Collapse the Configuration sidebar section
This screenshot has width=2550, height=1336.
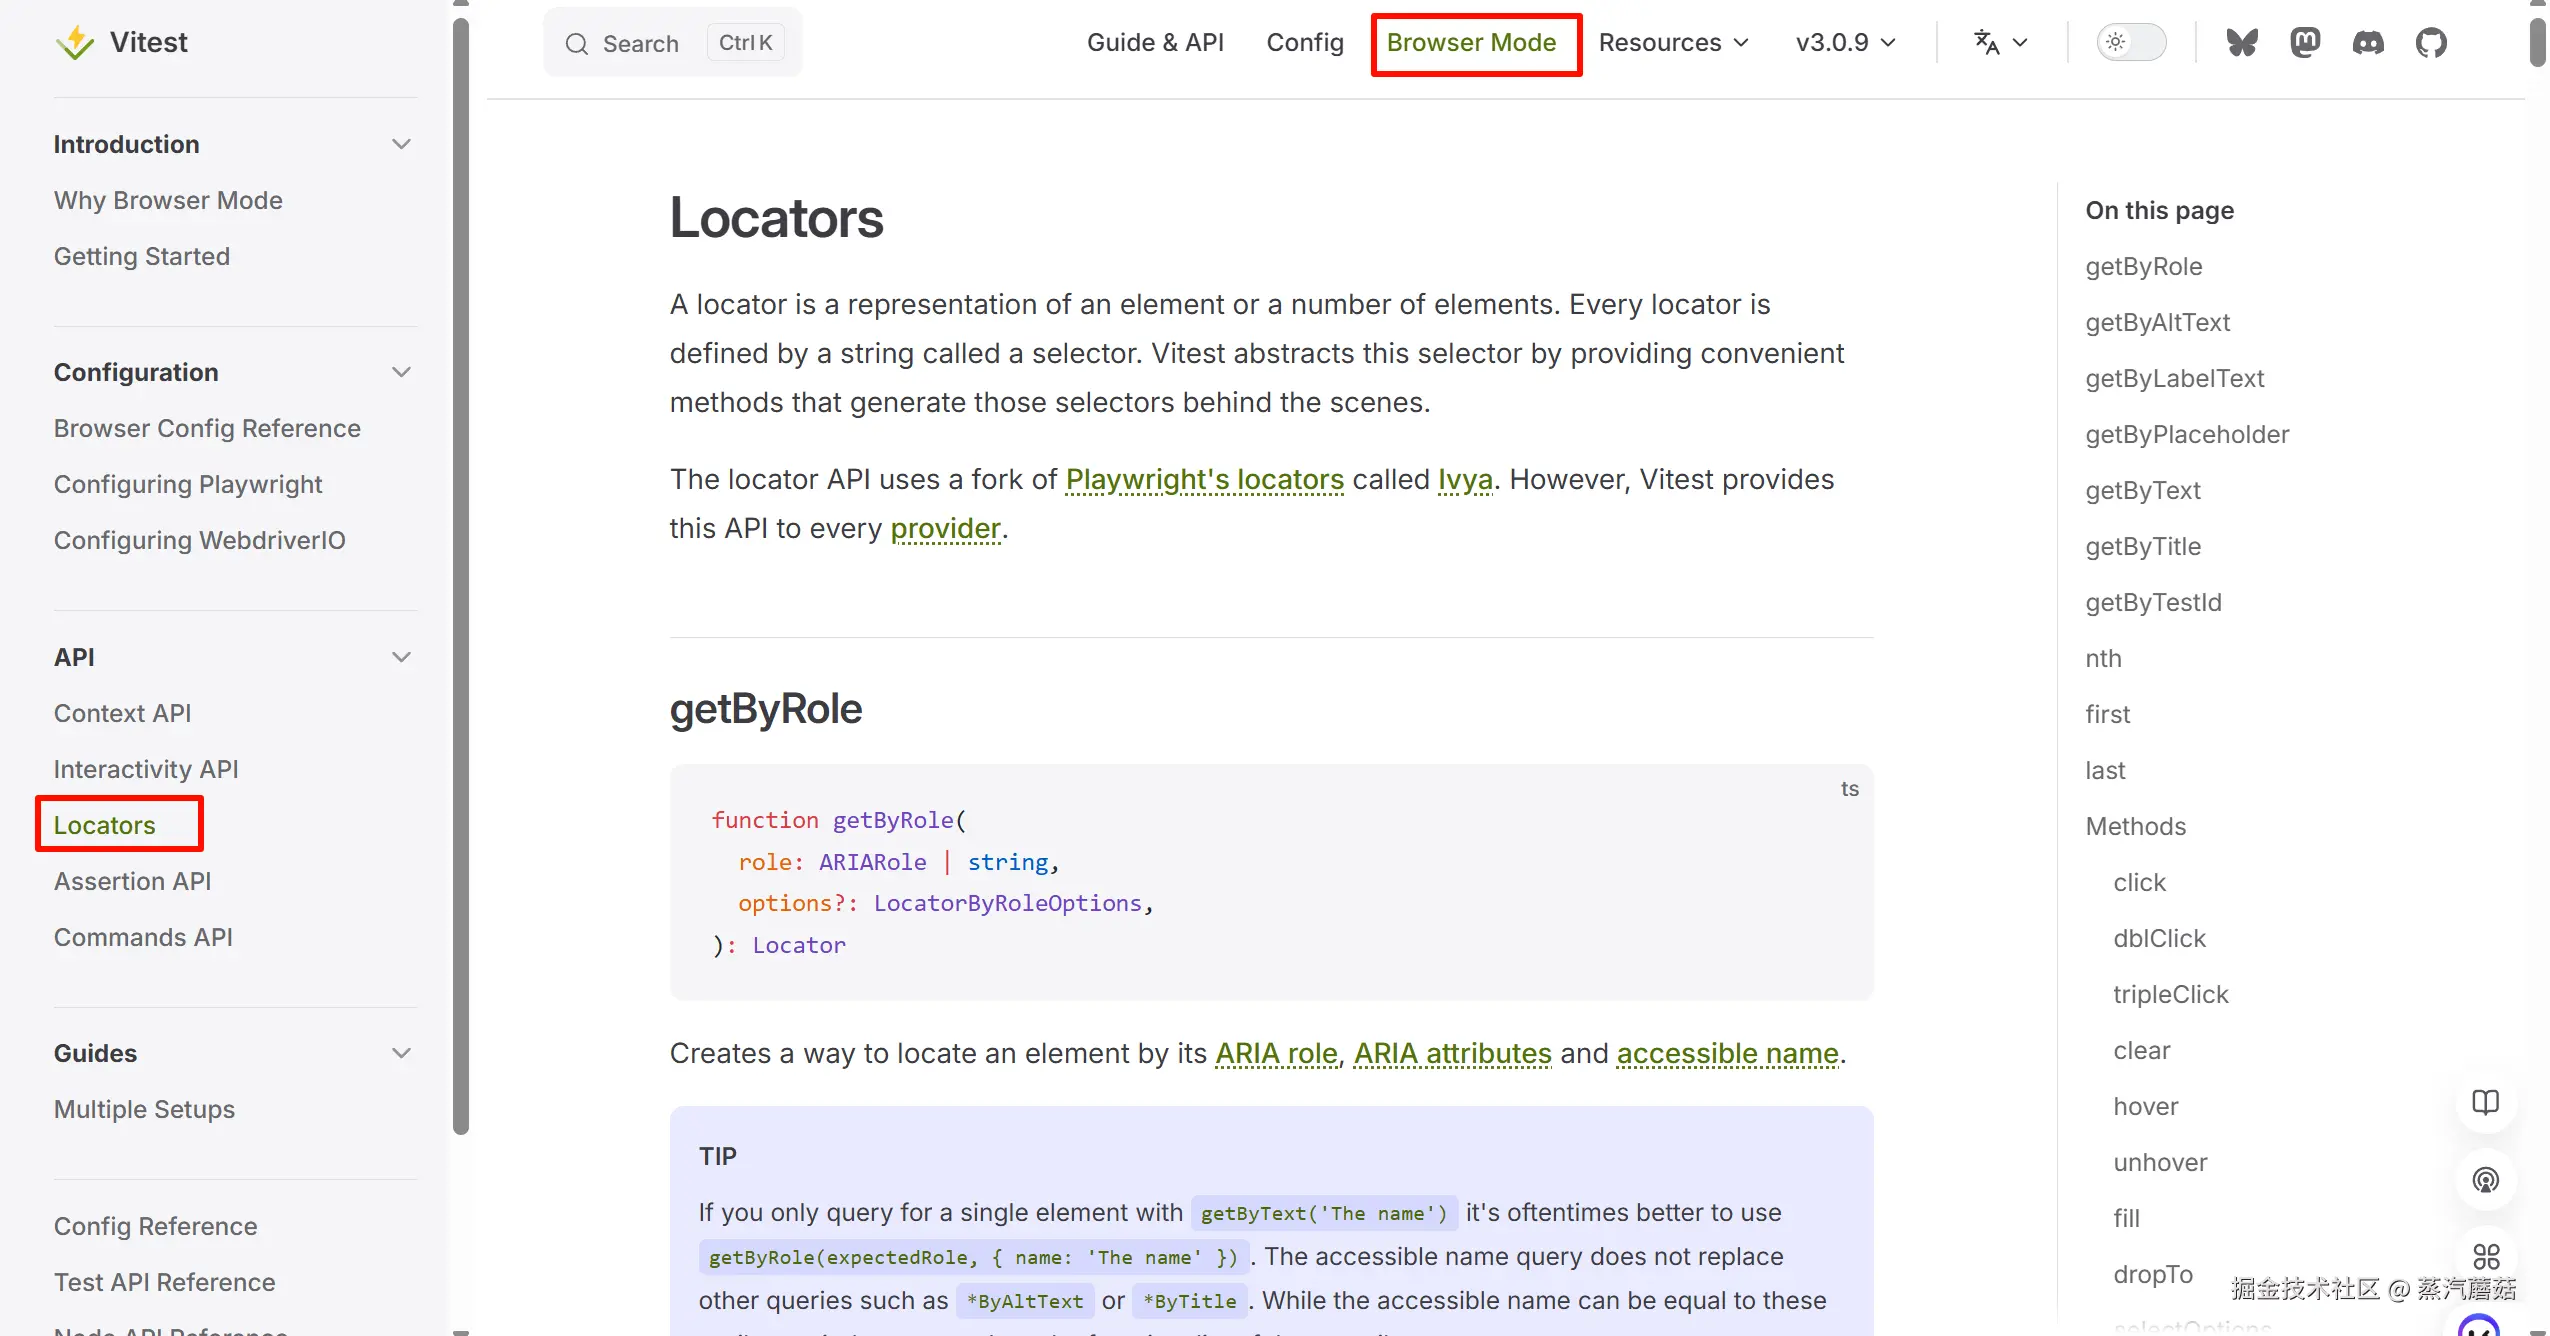[x=401, y=372]
